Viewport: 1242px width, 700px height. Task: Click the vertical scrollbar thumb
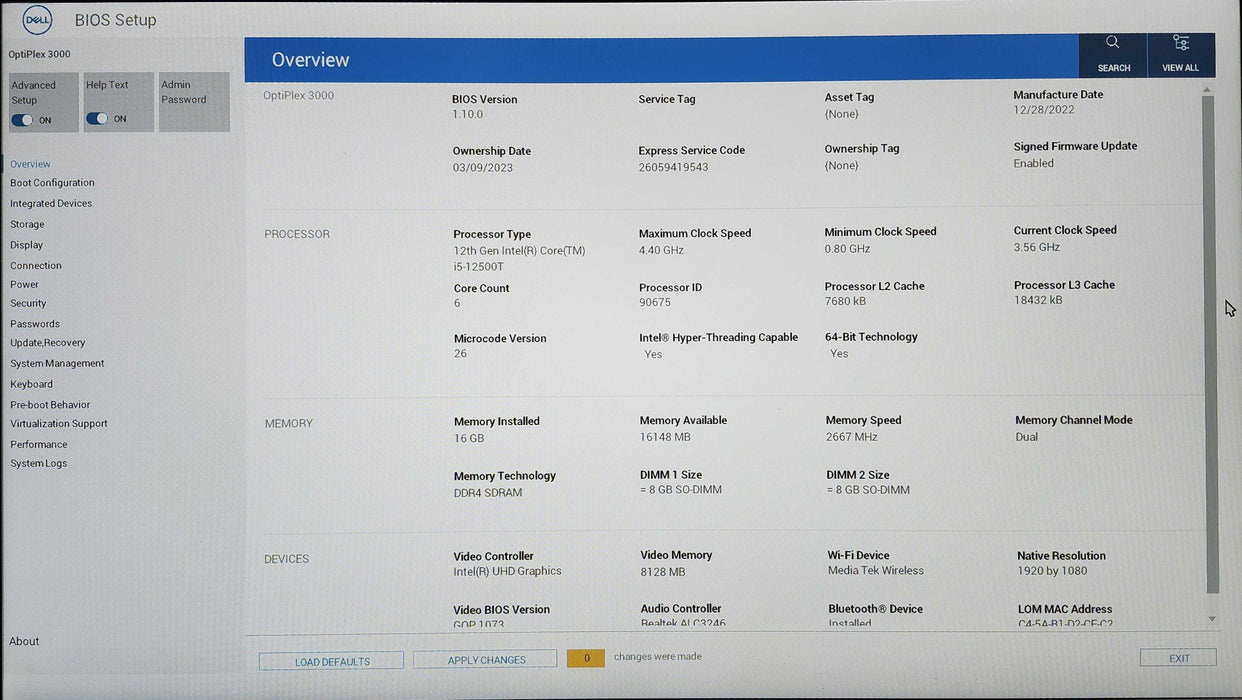[1210, 345]
